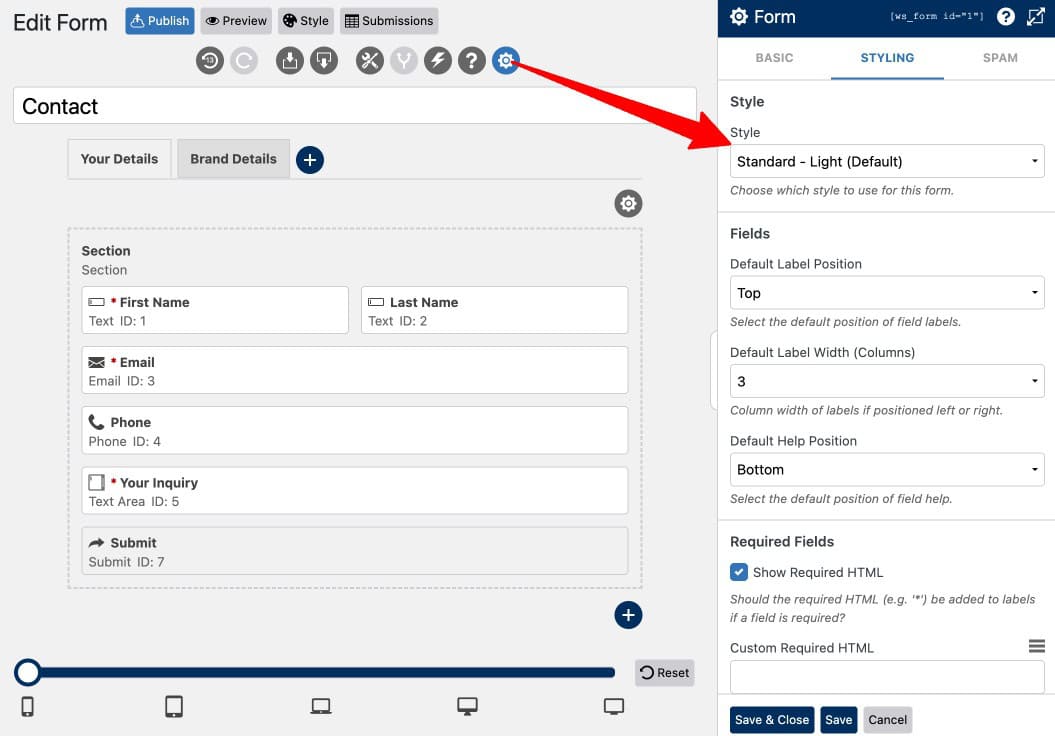Open the toolbar Help question icon
Image resolution: width=1055 pixels, height=736 pixels.
[x=472, y=61]
